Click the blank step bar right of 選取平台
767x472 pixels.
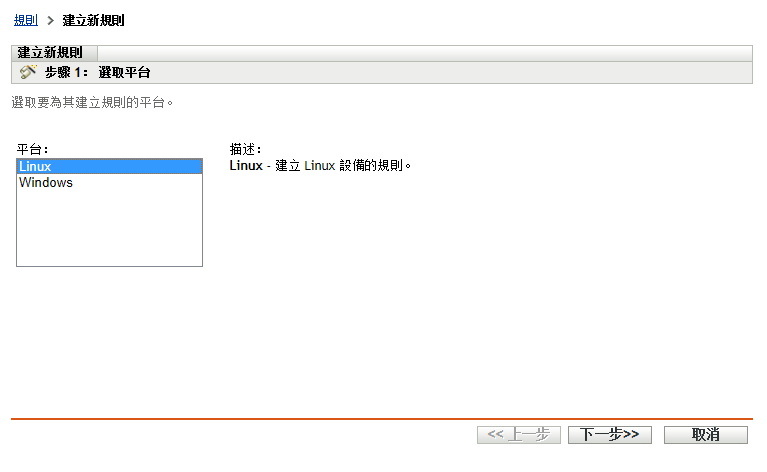(450, 72)
